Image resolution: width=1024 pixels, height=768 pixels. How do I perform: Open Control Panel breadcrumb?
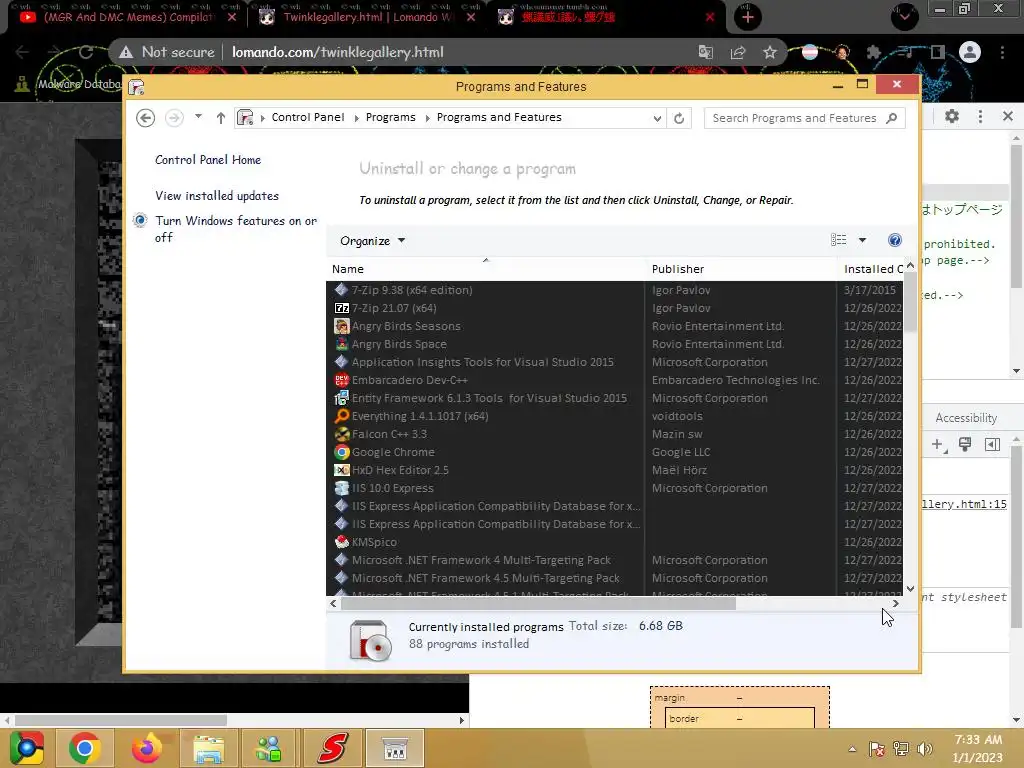point(308,117)
